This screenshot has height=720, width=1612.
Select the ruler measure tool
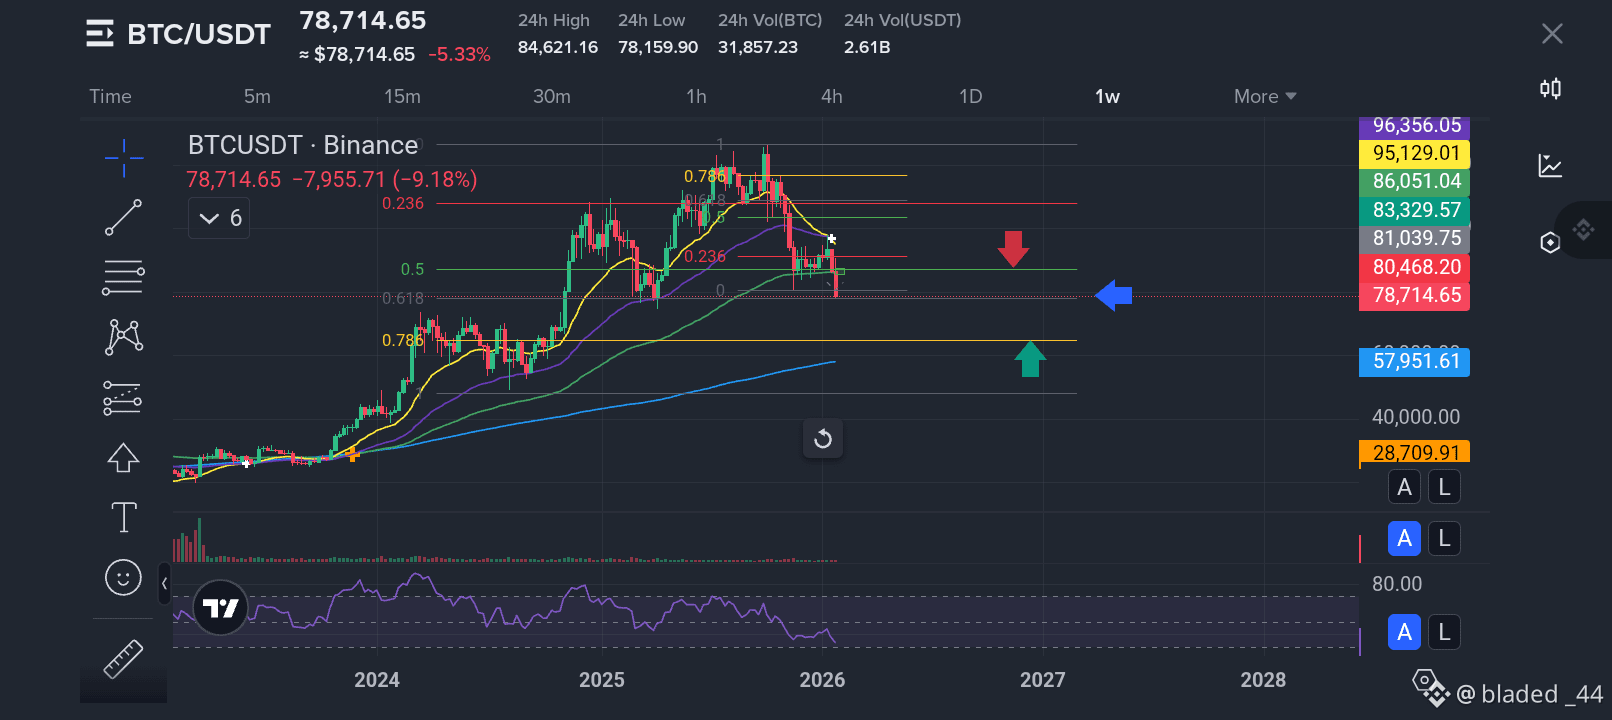click(124, 659)
